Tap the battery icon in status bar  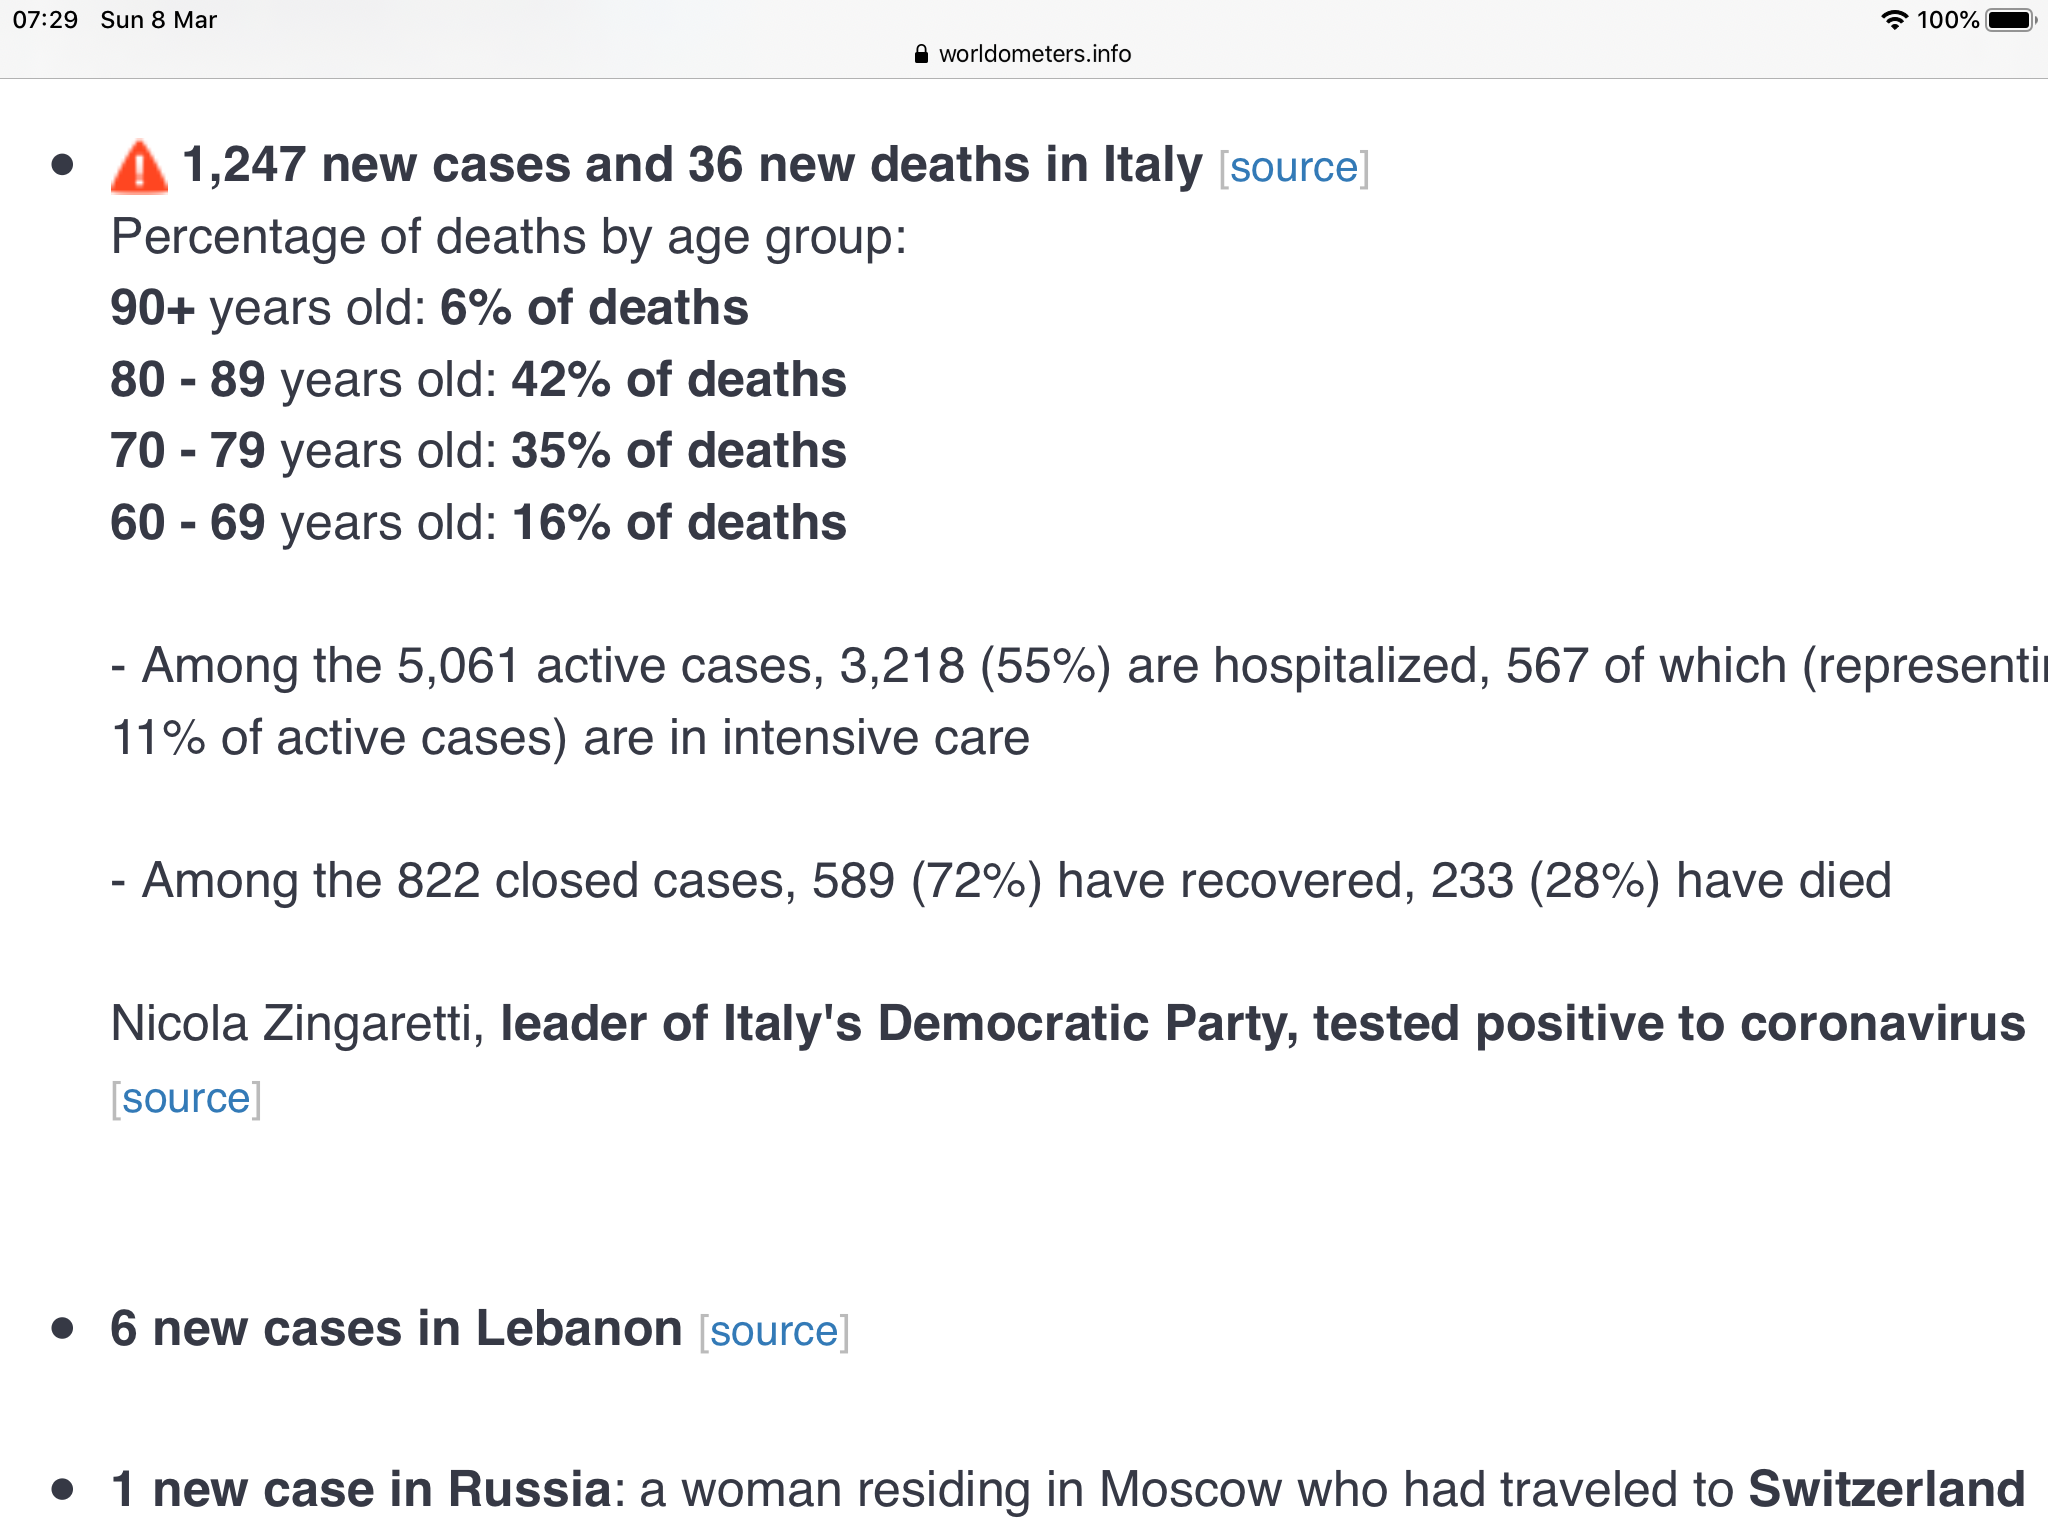(x=2011, y=20)
